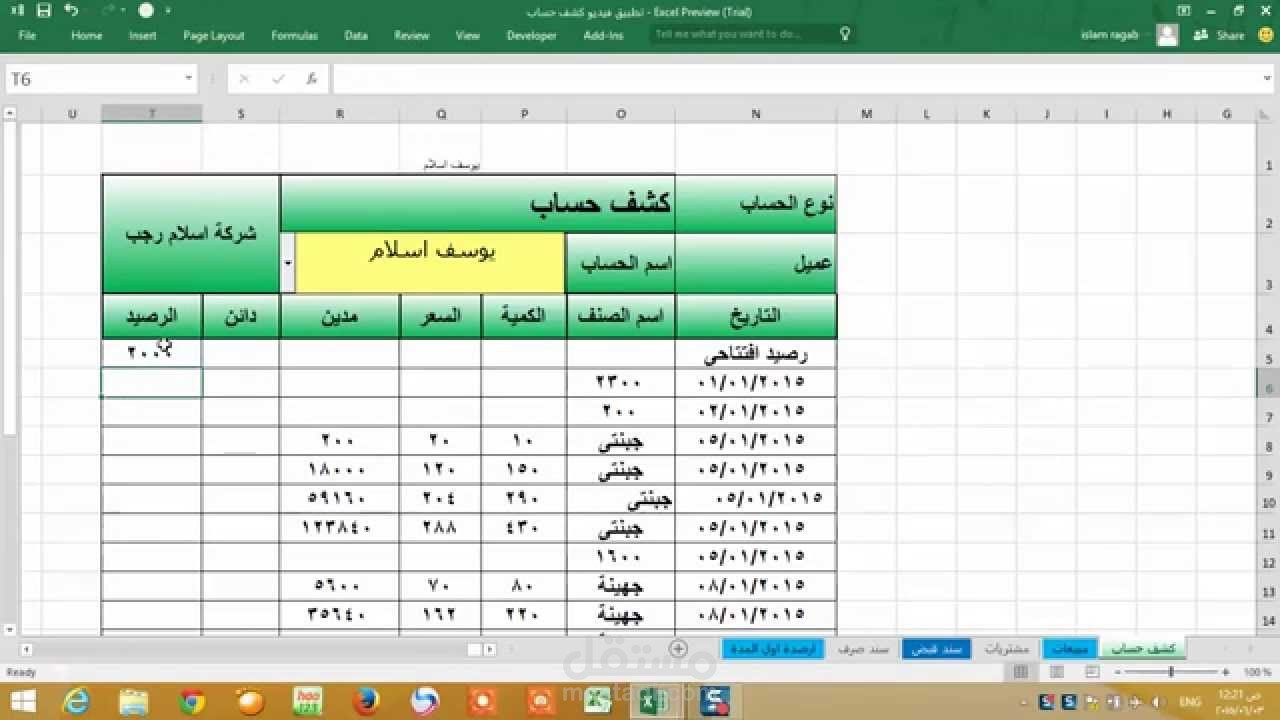Click the islam ragab account avatar
The height and width of the screenshot is (720, 1280).
(1167, 35)
